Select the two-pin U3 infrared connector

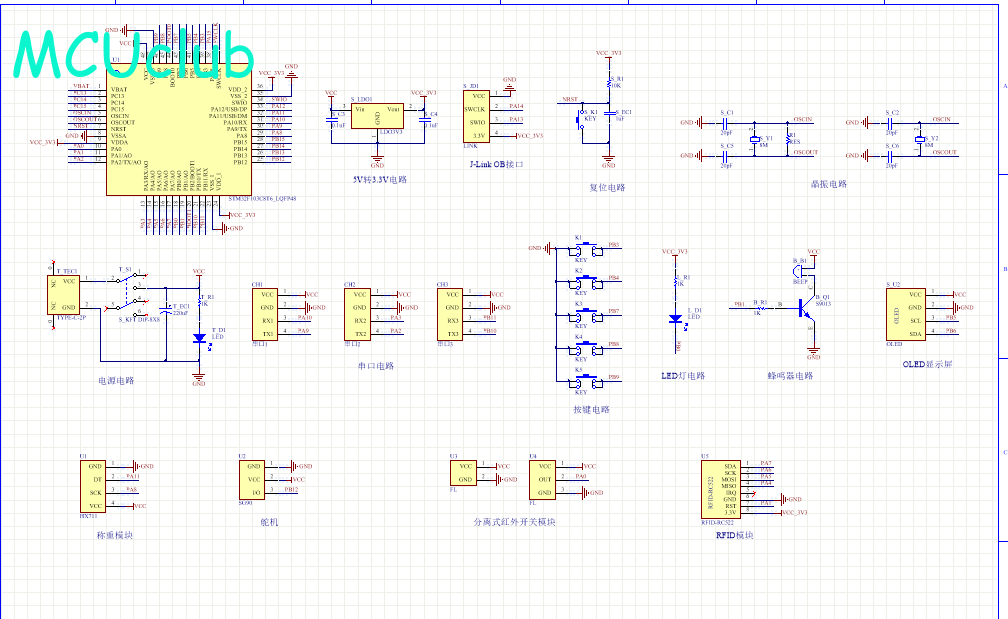(464, 473)
